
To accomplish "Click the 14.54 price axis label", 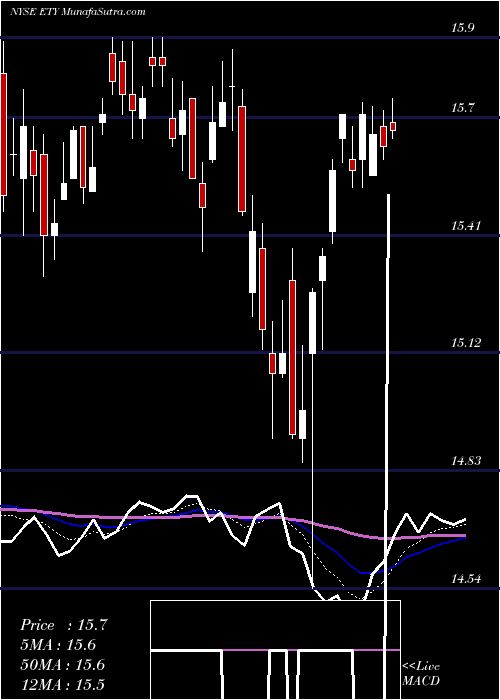I will [x=466, y=579].
